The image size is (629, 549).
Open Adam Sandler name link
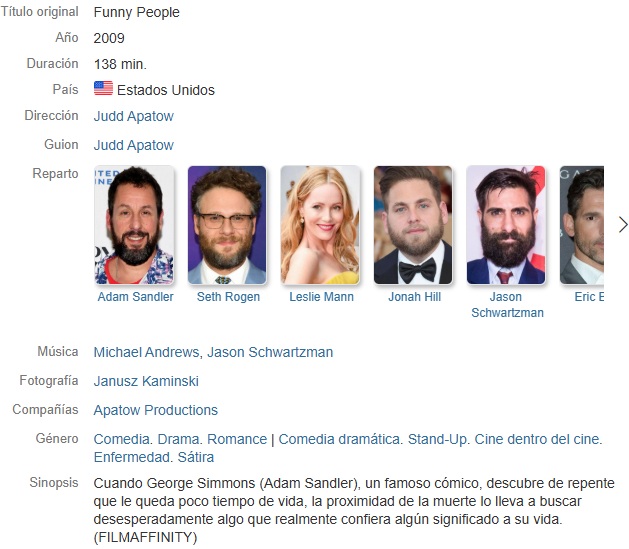(136, 297)
